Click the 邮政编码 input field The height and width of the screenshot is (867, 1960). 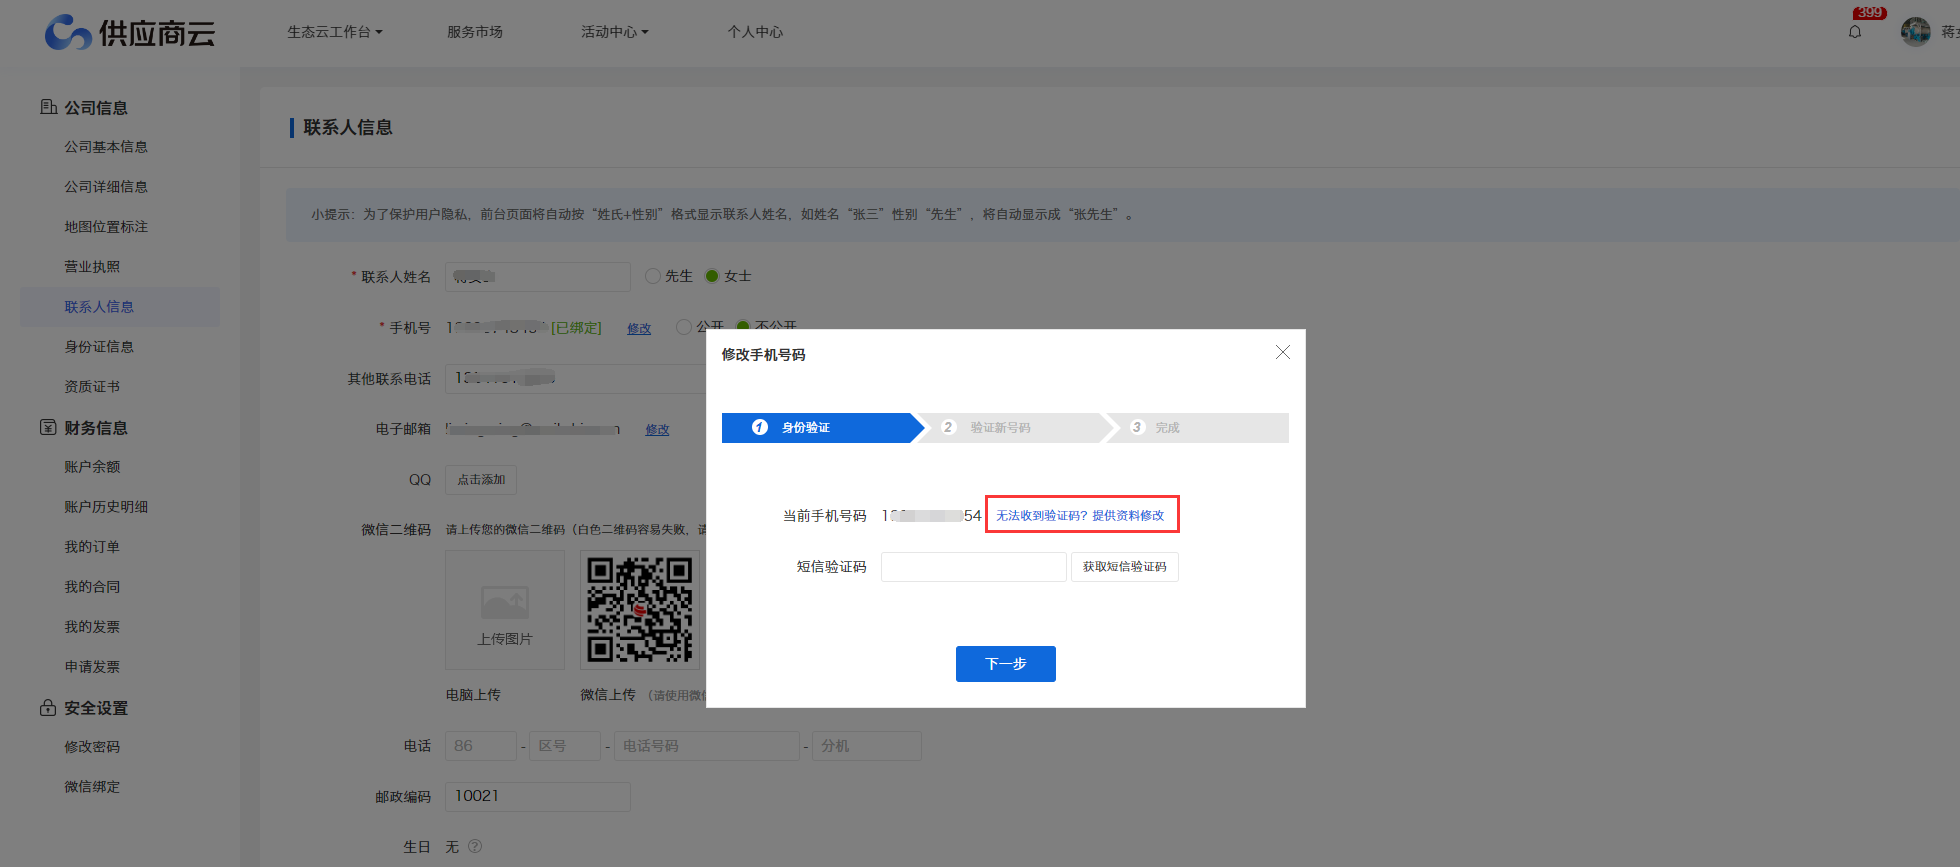tap(538, 796)
